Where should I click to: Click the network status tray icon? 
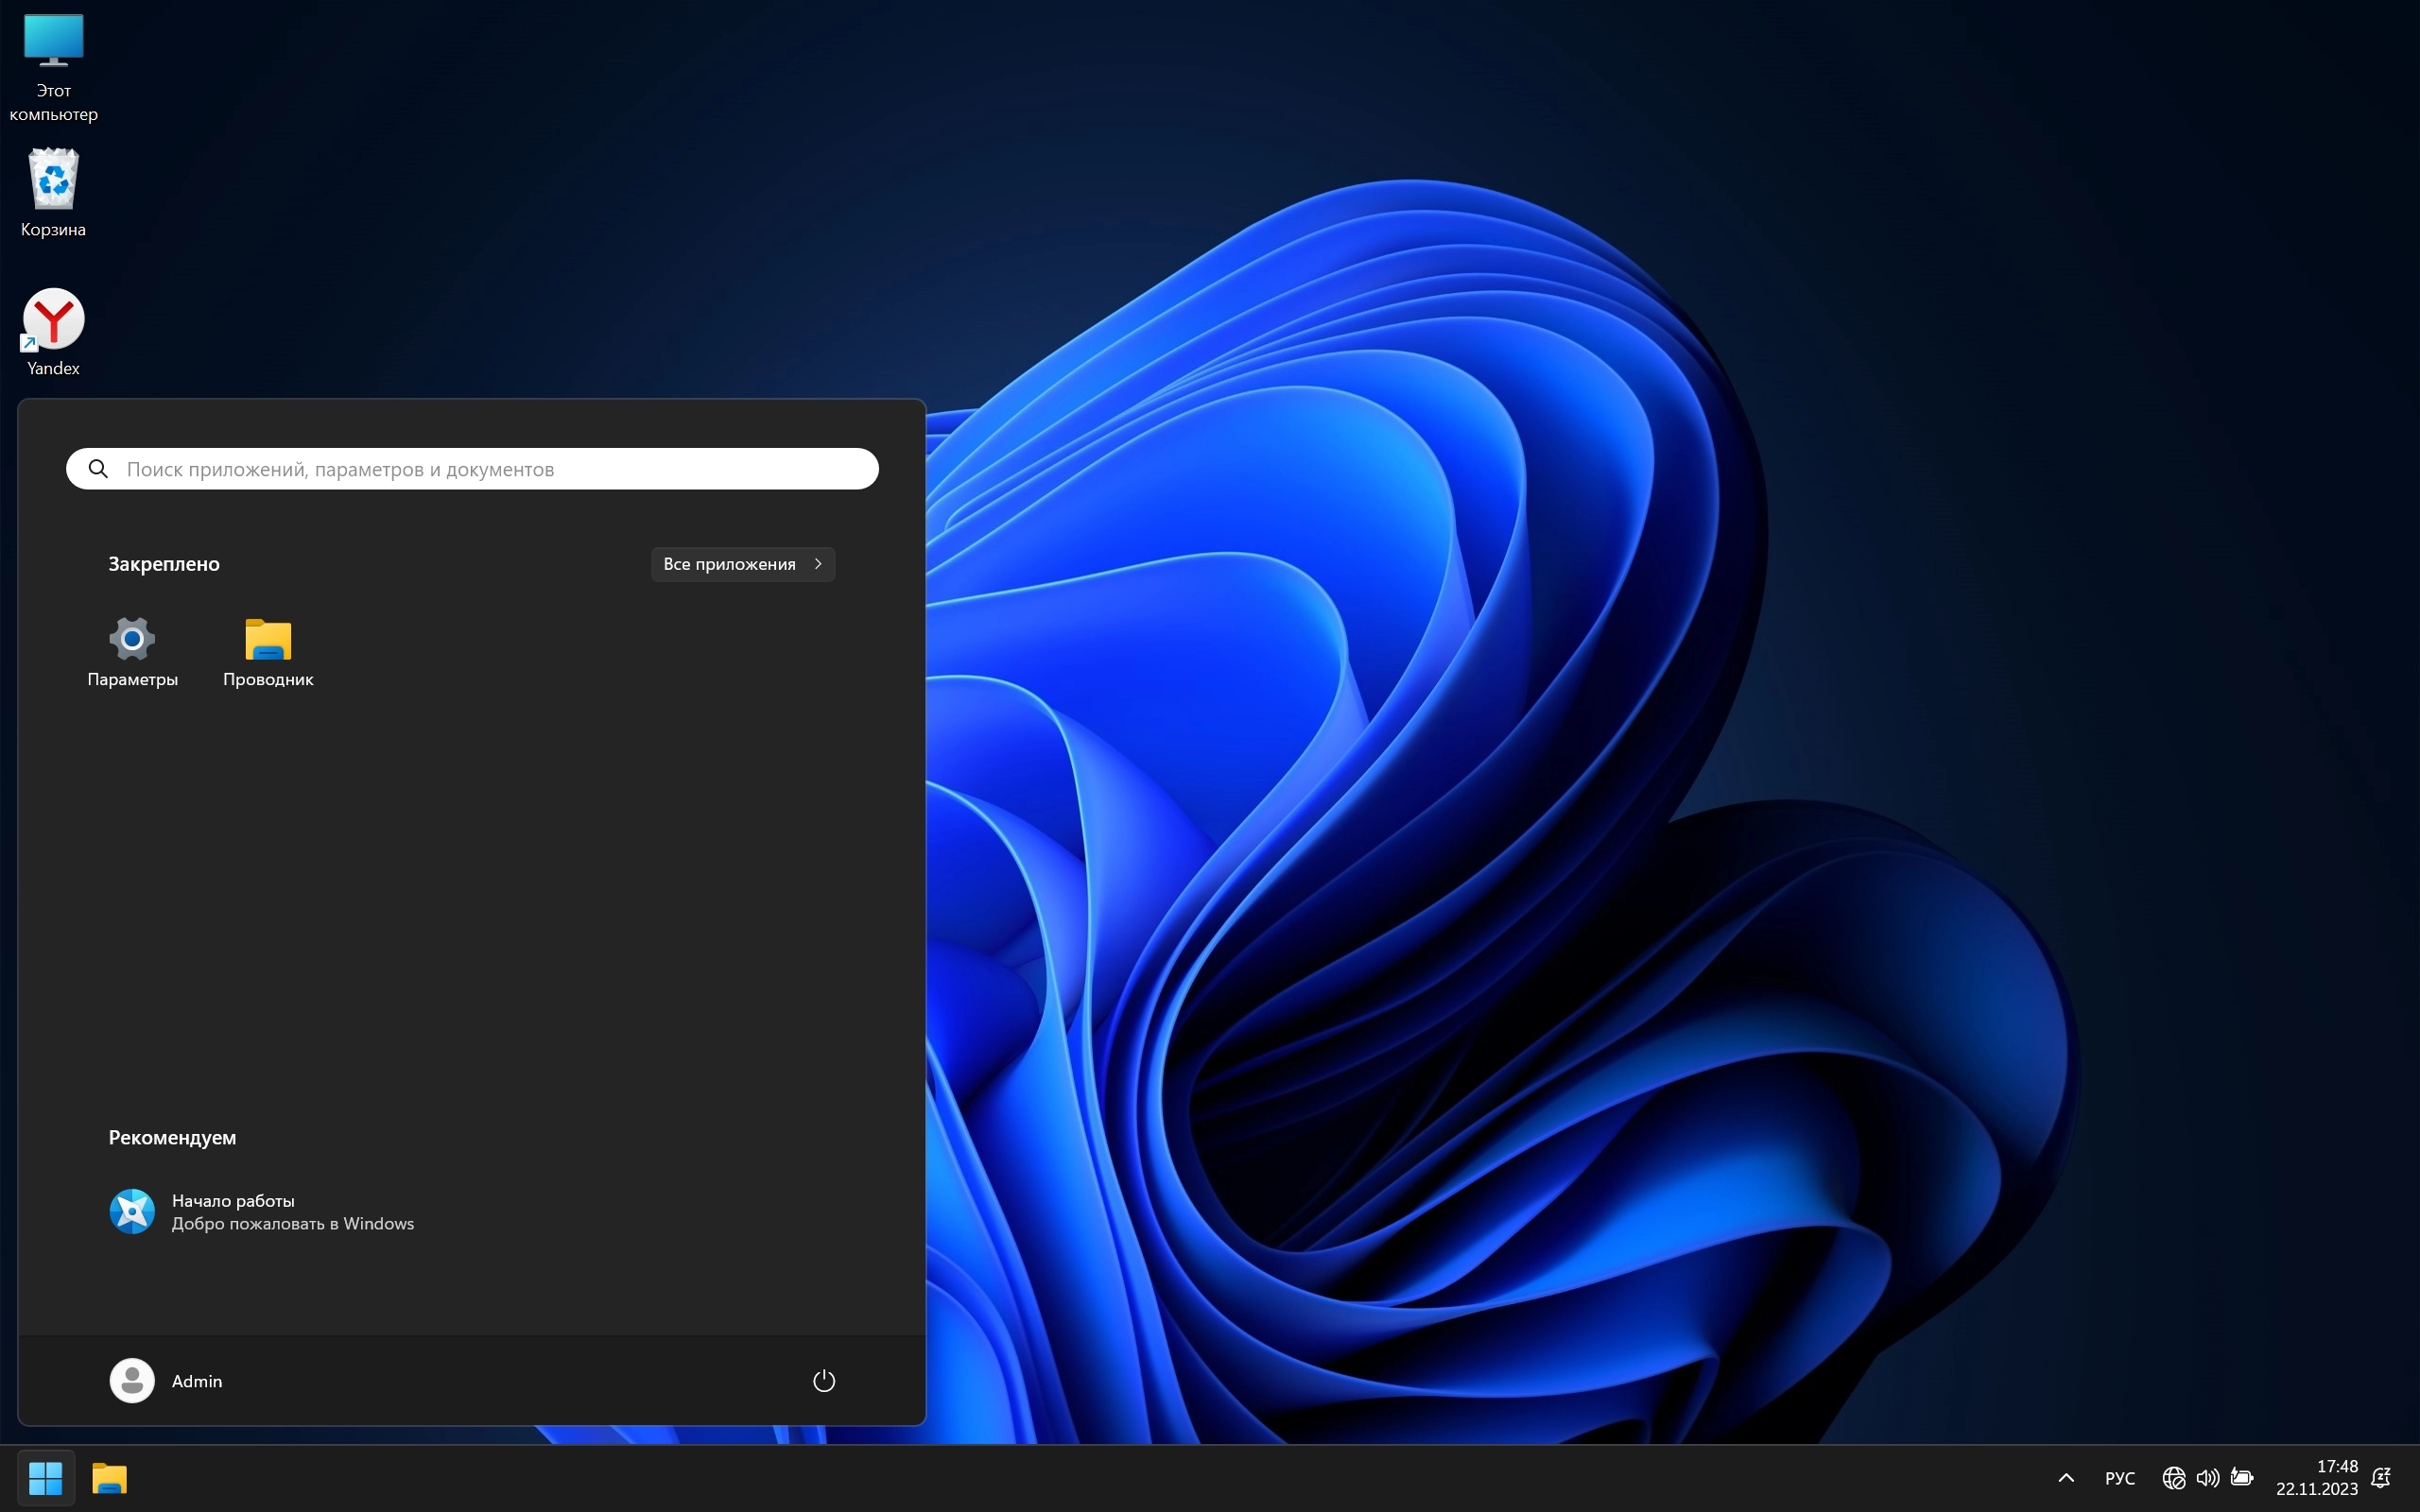click(2173, 1477)
